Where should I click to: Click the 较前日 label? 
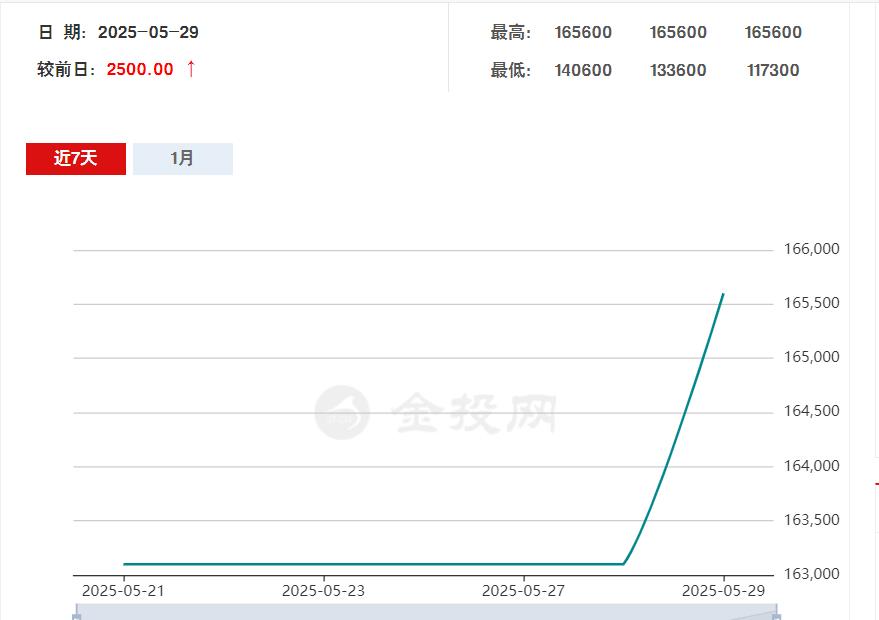click(x=66, y=69)
